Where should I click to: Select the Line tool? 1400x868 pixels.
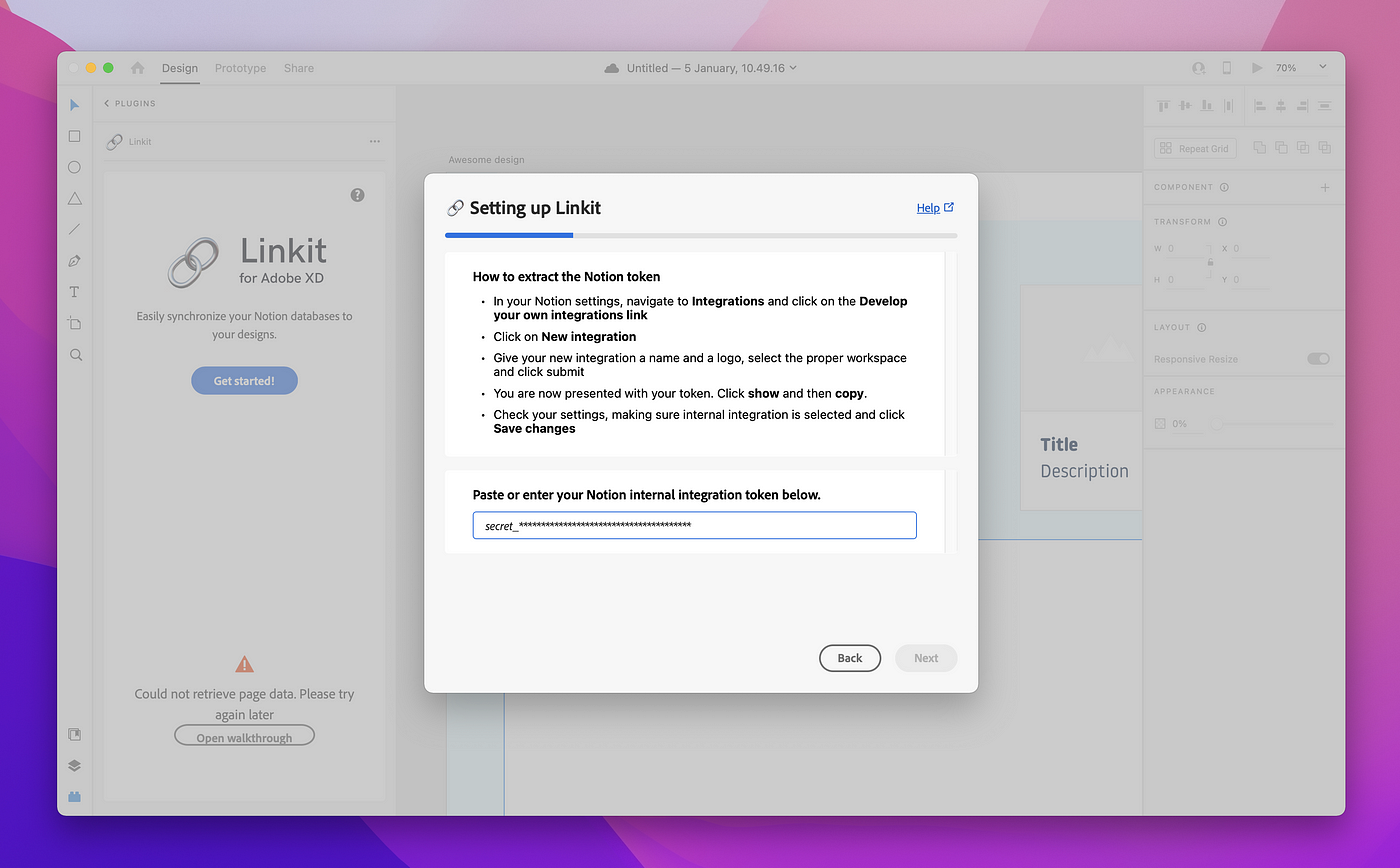coord(75,230)
